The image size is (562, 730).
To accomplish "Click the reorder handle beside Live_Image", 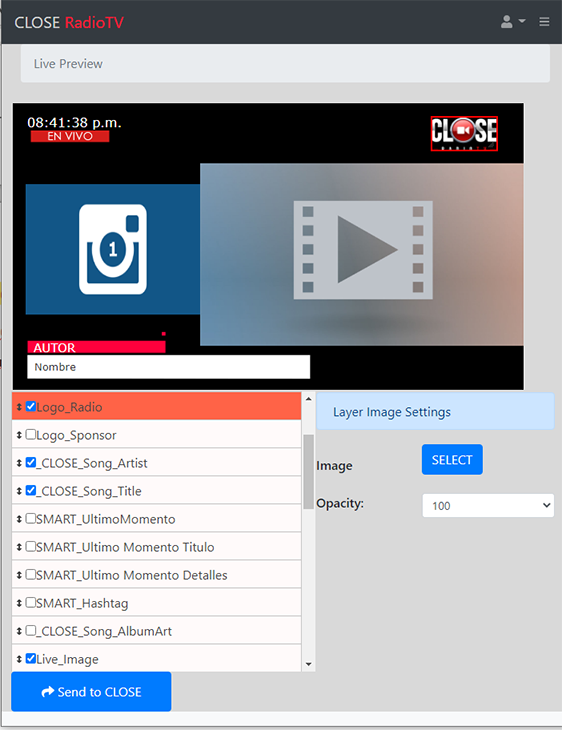I will (19, 659).
